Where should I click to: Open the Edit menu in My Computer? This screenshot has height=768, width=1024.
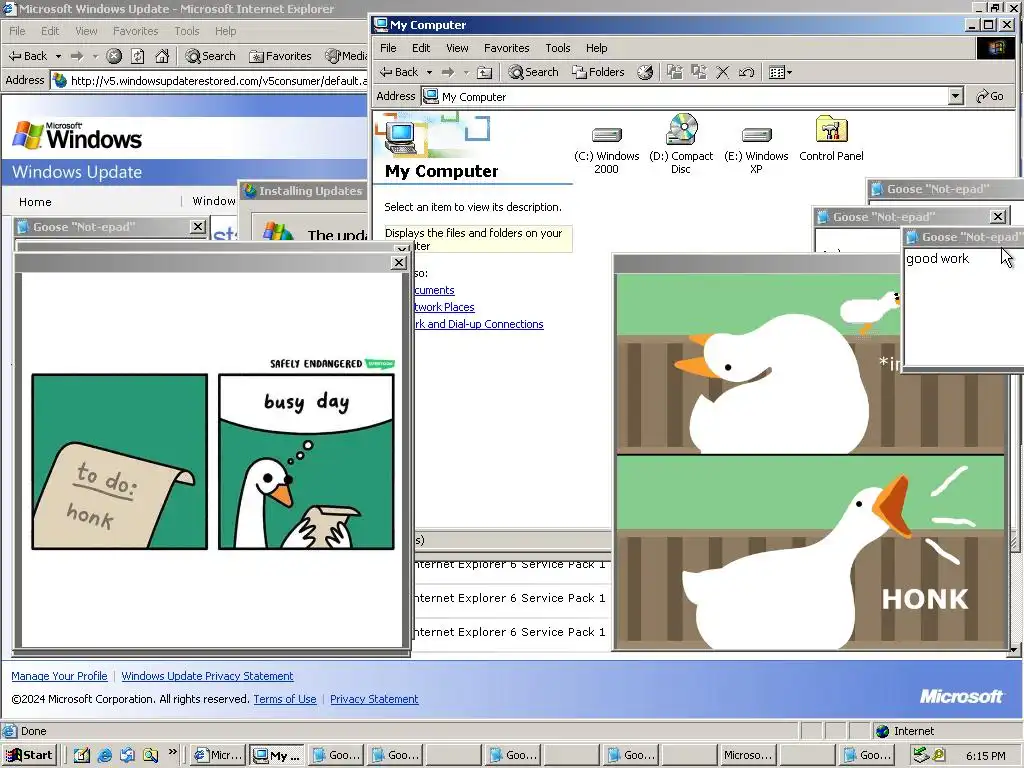pyautogui.click(x=421, y=48)
